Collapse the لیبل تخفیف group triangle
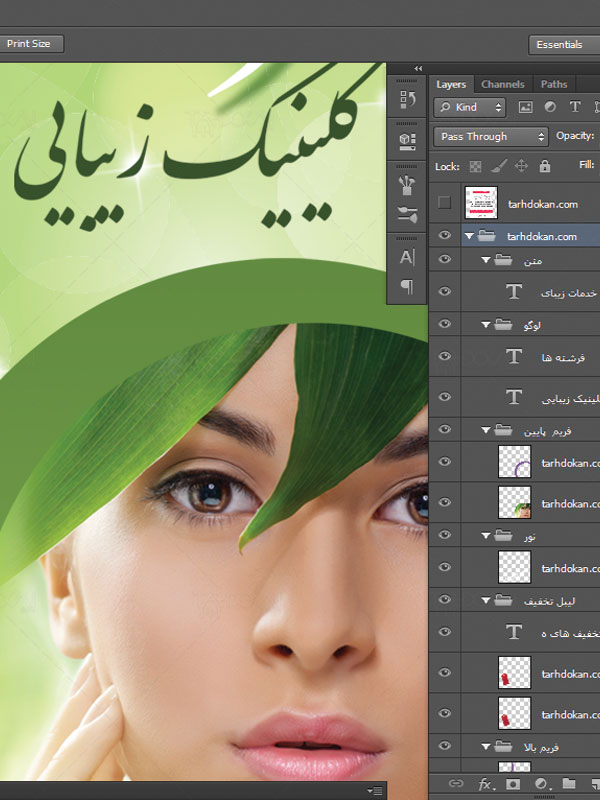 (486, 601)
